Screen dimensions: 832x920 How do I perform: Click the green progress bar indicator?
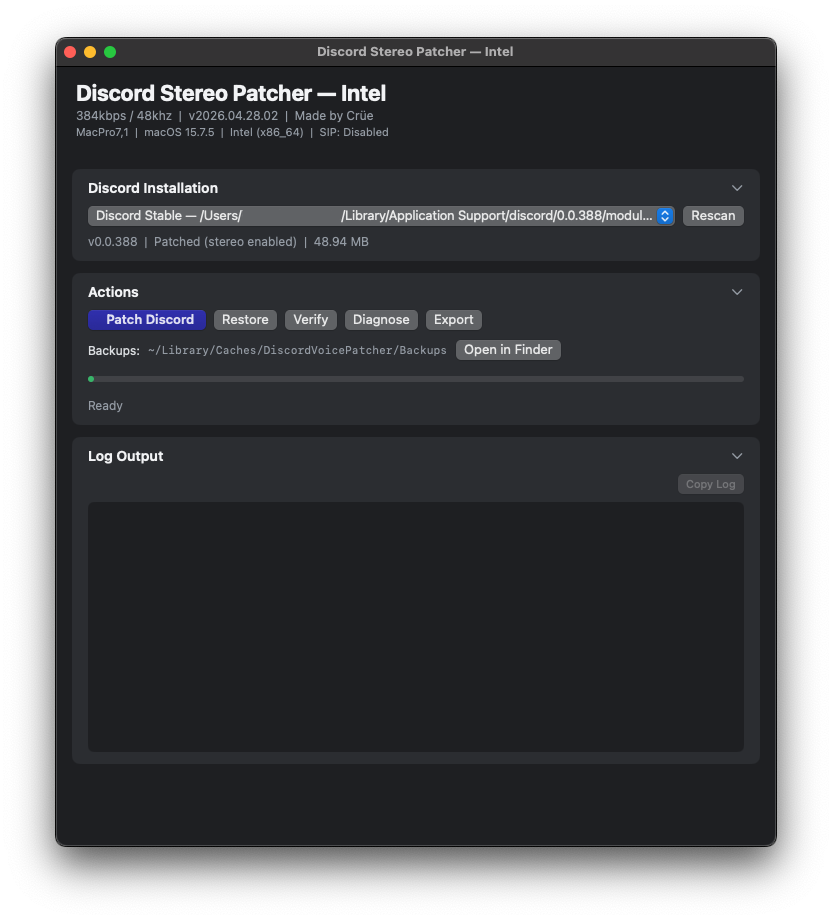click(91, 379)
